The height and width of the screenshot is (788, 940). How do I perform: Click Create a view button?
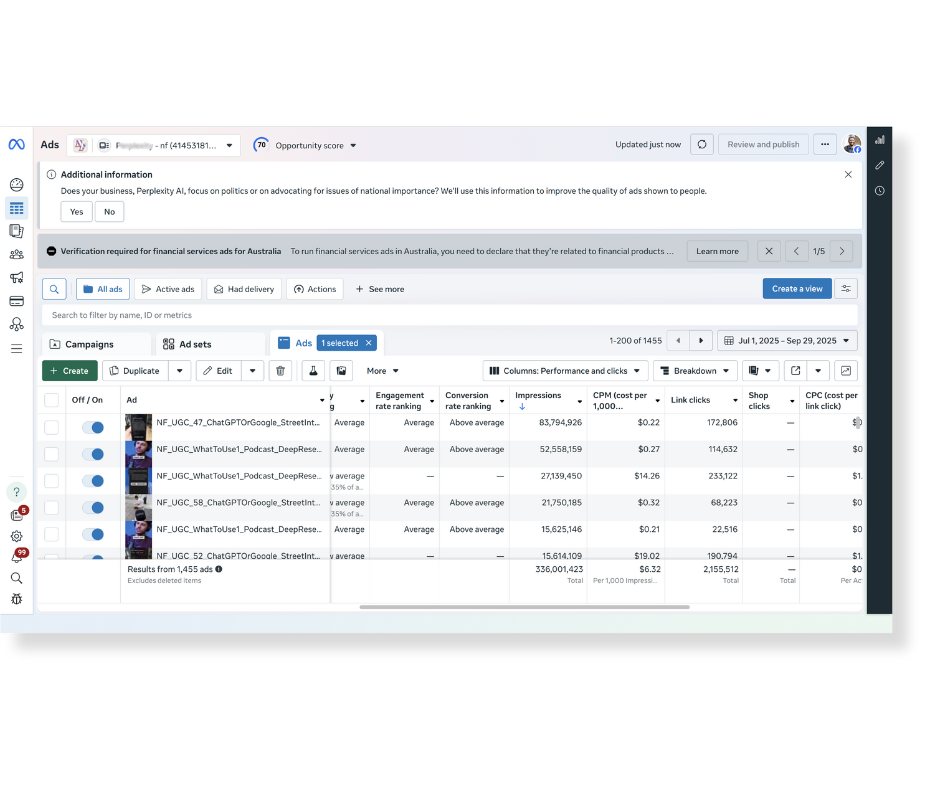797,288
